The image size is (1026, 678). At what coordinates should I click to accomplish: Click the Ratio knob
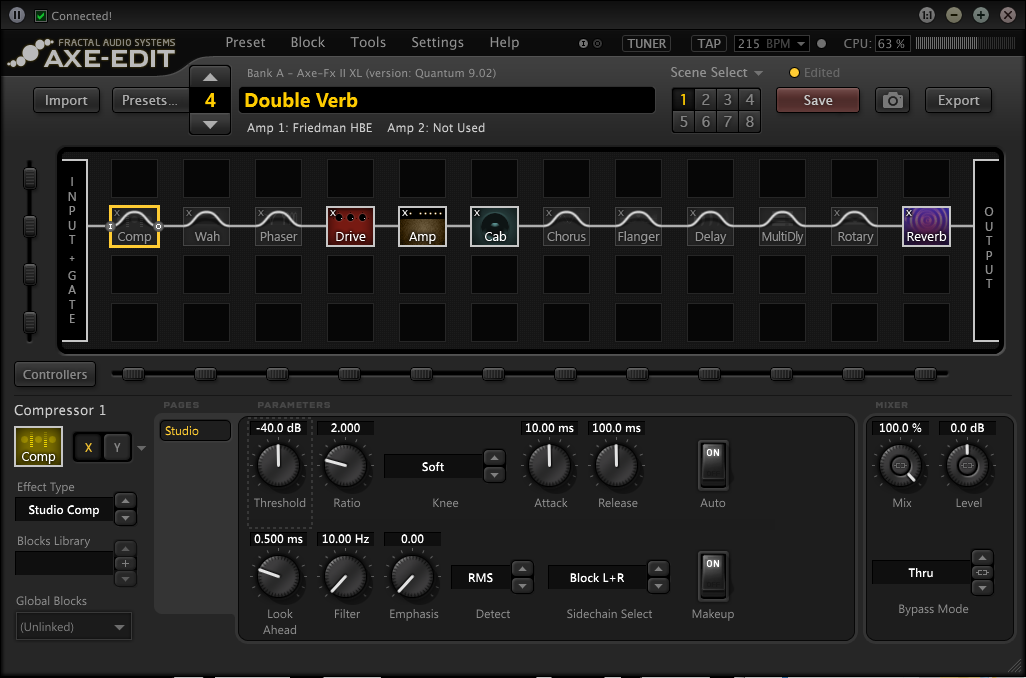pos(346,465)
